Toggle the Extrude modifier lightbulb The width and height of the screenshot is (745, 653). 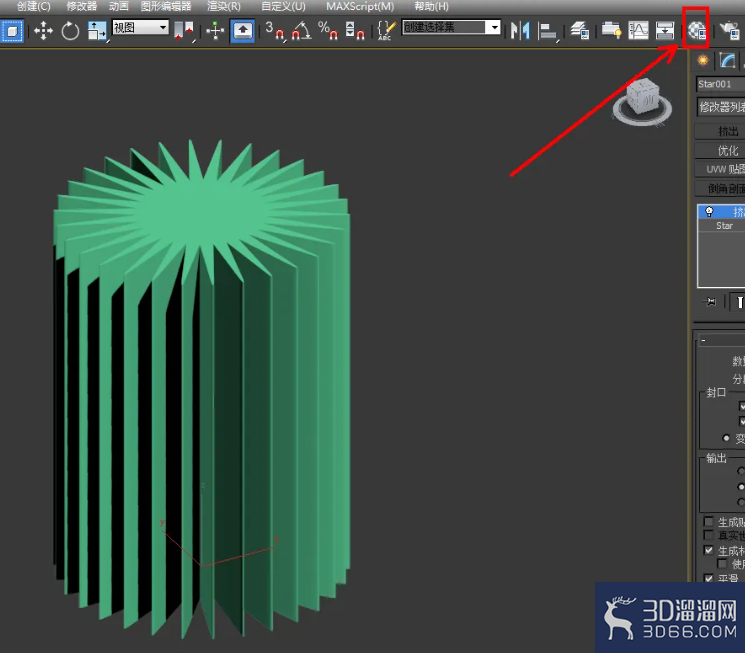point(709,211)
